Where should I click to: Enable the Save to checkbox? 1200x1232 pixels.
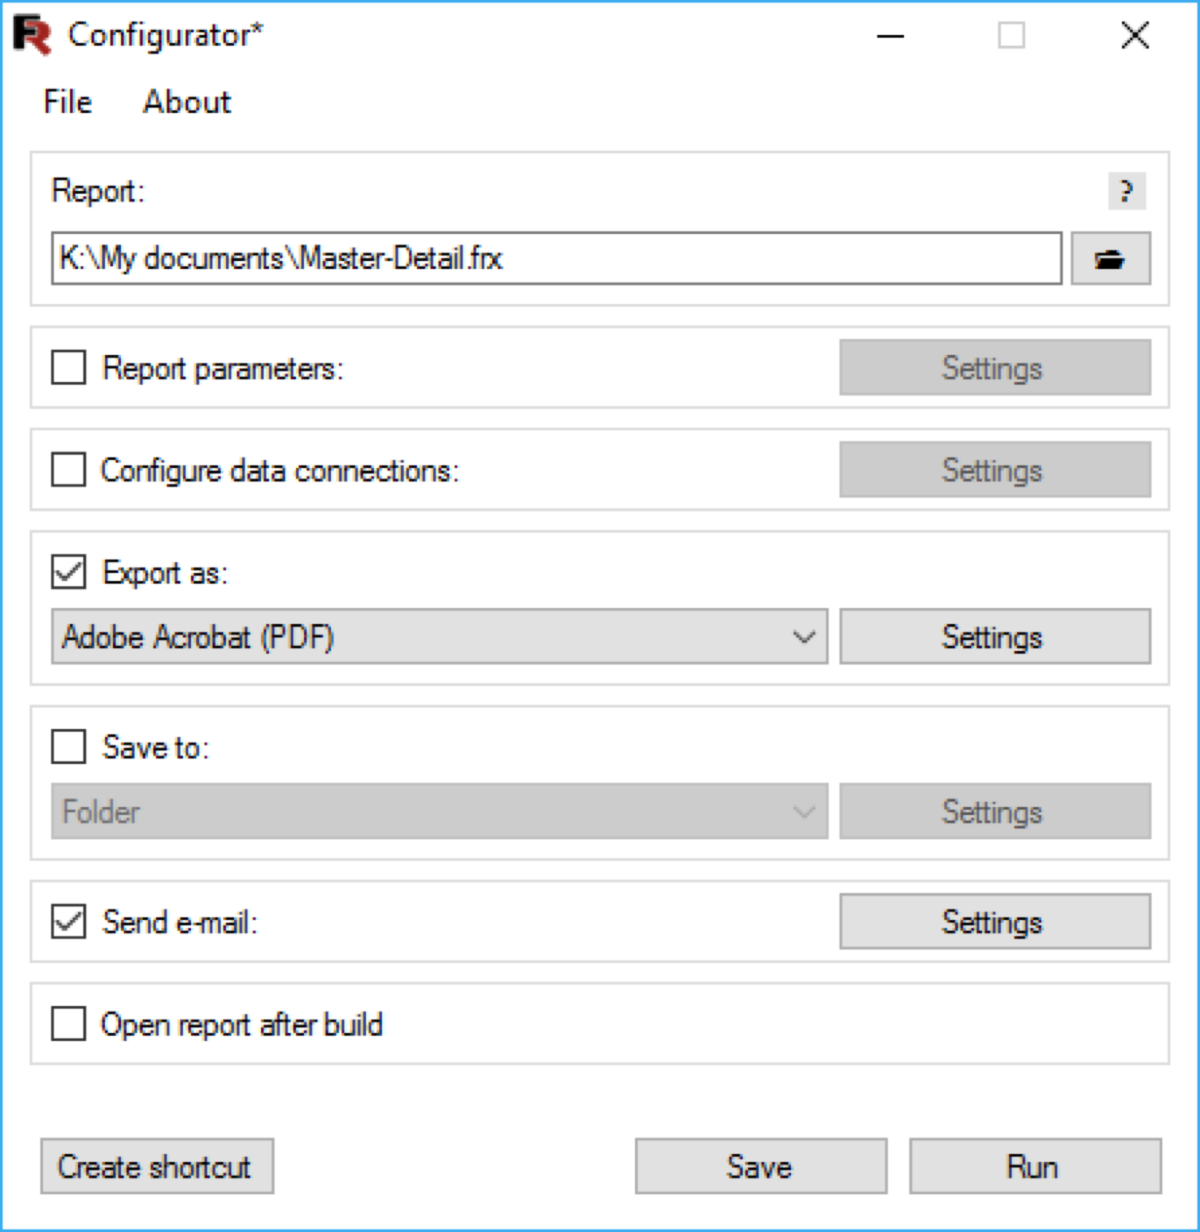click(x=69, y=747)
